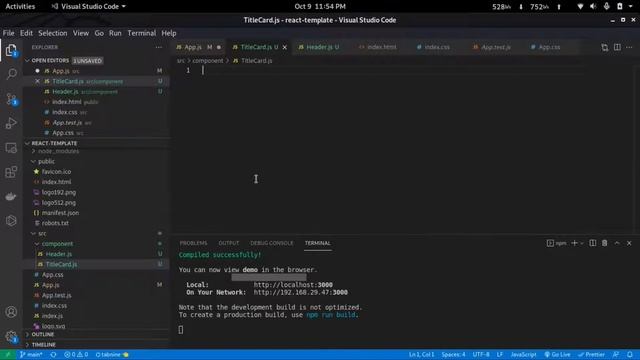Viewport: 640px width, 360px height.
Task: Click the Prettier status bar item
Action: [591, 355]
